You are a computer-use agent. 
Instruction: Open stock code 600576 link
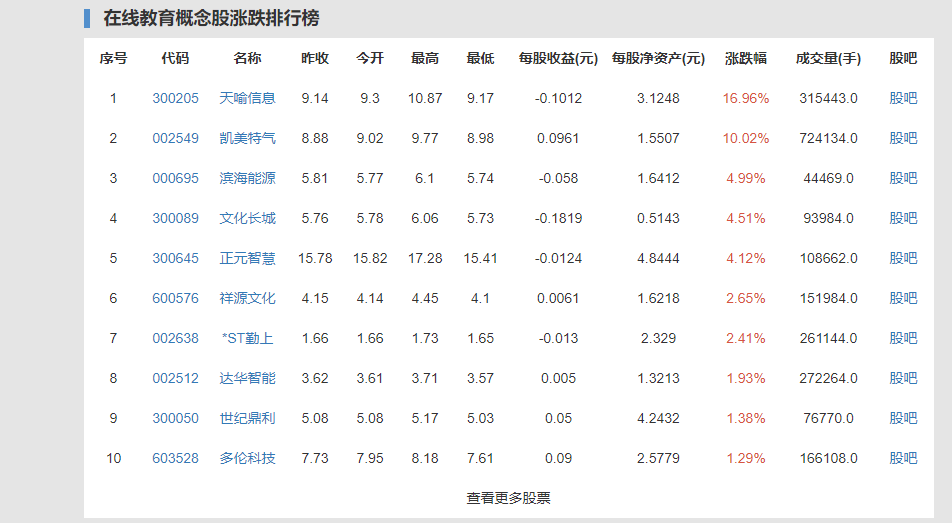click(175, 299)
